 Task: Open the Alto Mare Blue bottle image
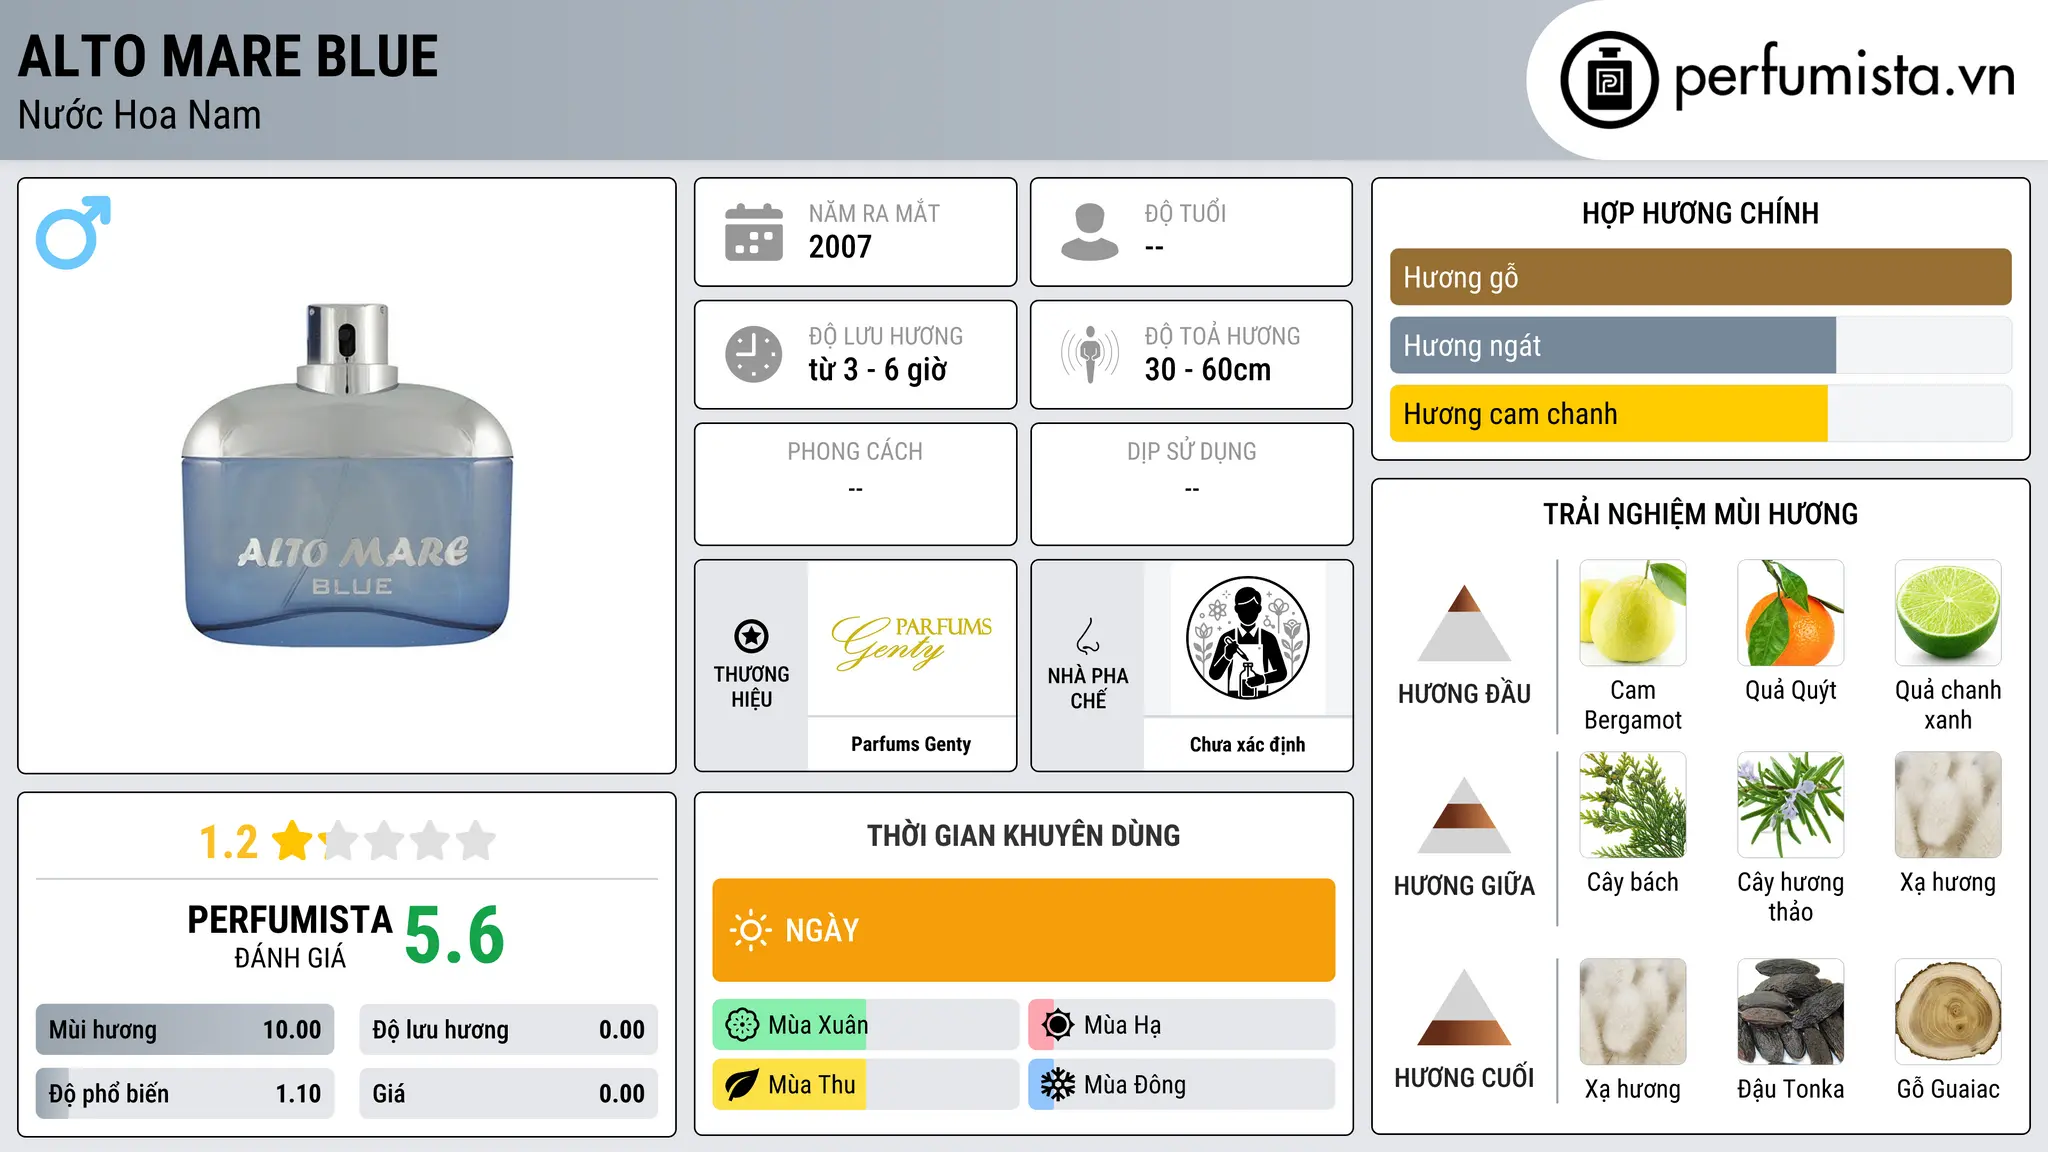coord(347,475)
